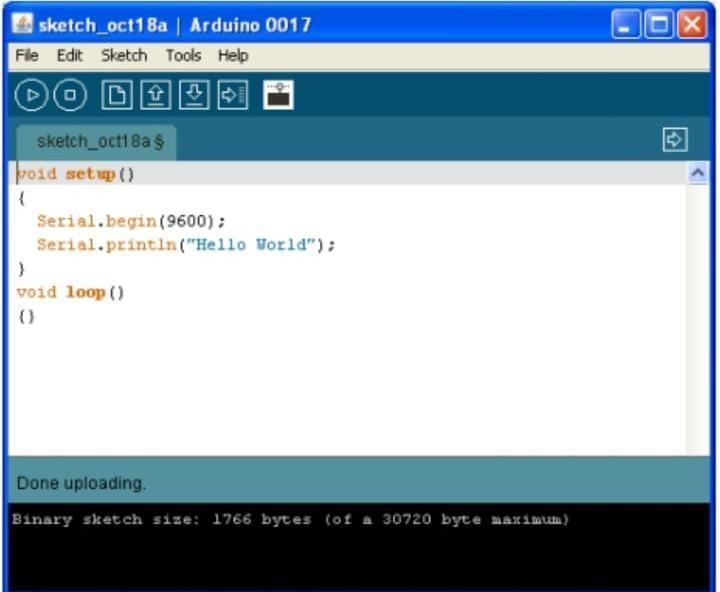Open the File menu
Screen dimensions: 720x592
click(27, 56)
